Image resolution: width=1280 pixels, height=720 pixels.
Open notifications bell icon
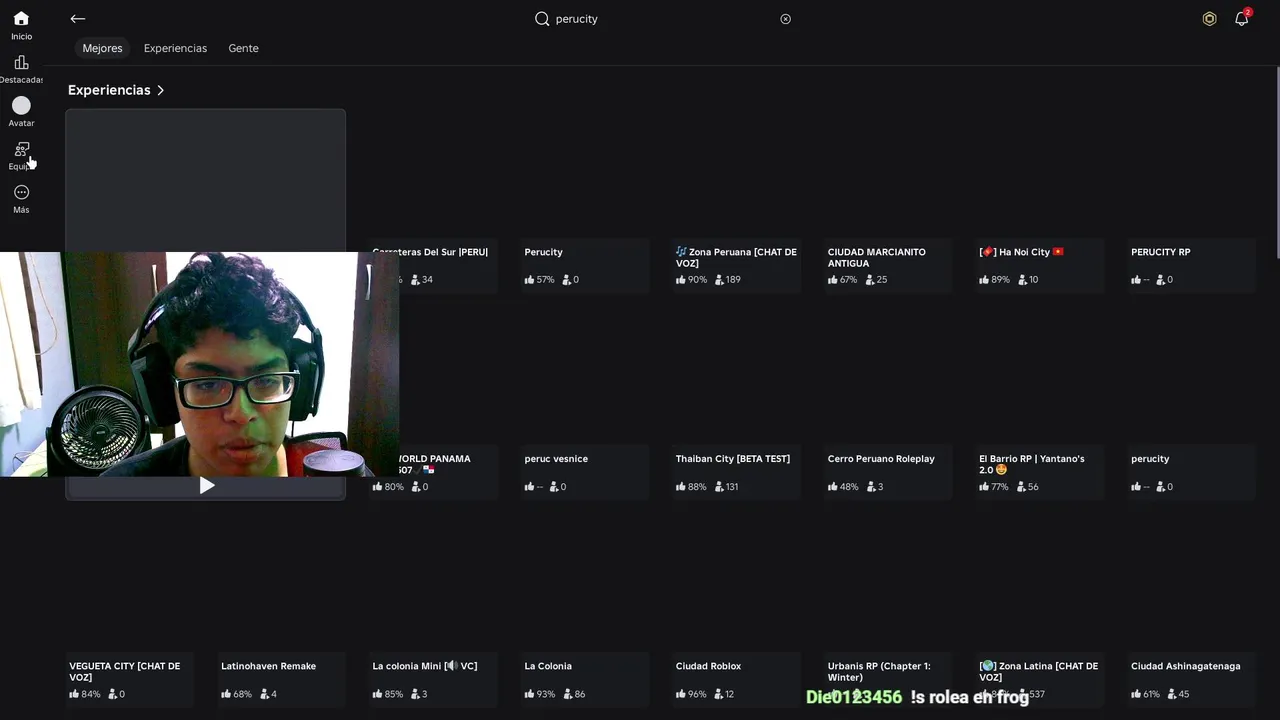tap(1241, 19)
